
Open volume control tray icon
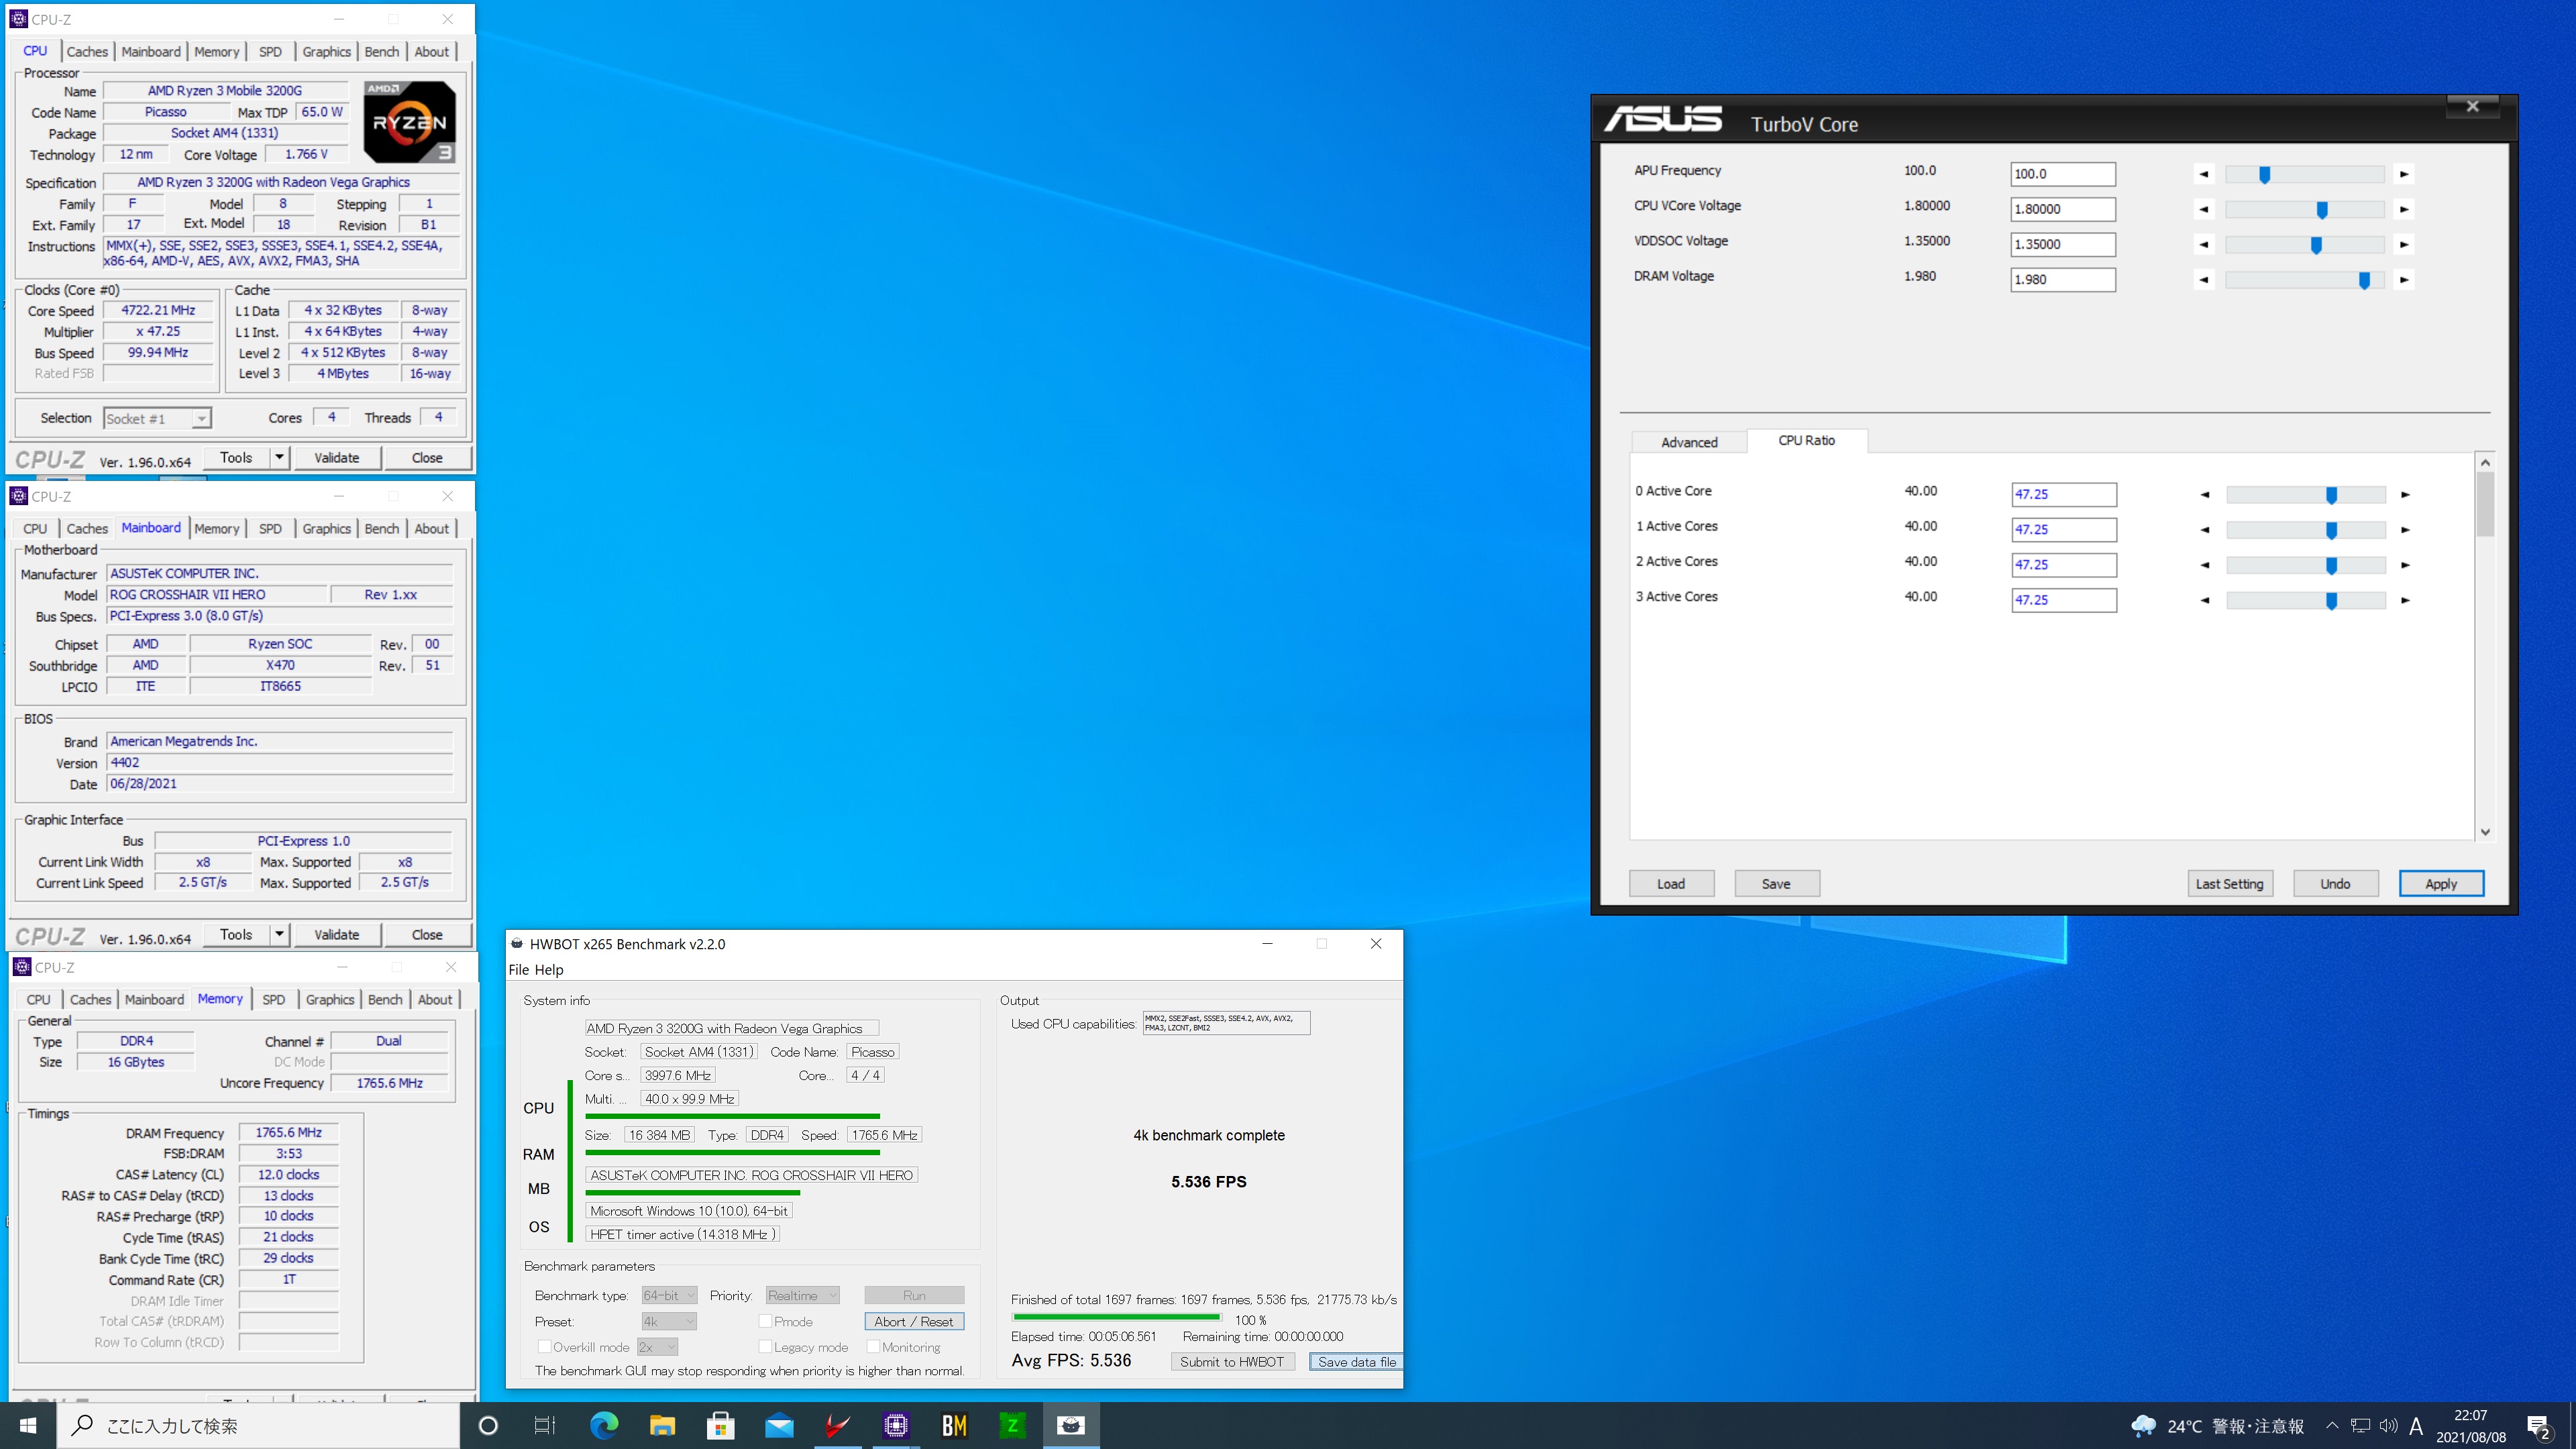point(2388,1426)
